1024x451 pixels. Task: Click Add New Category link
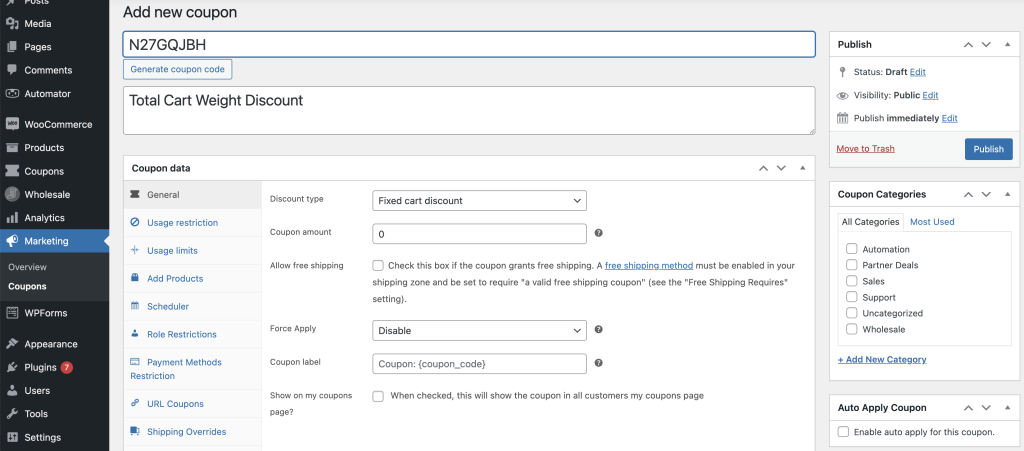pyautogui.click(x=882, y=360)
